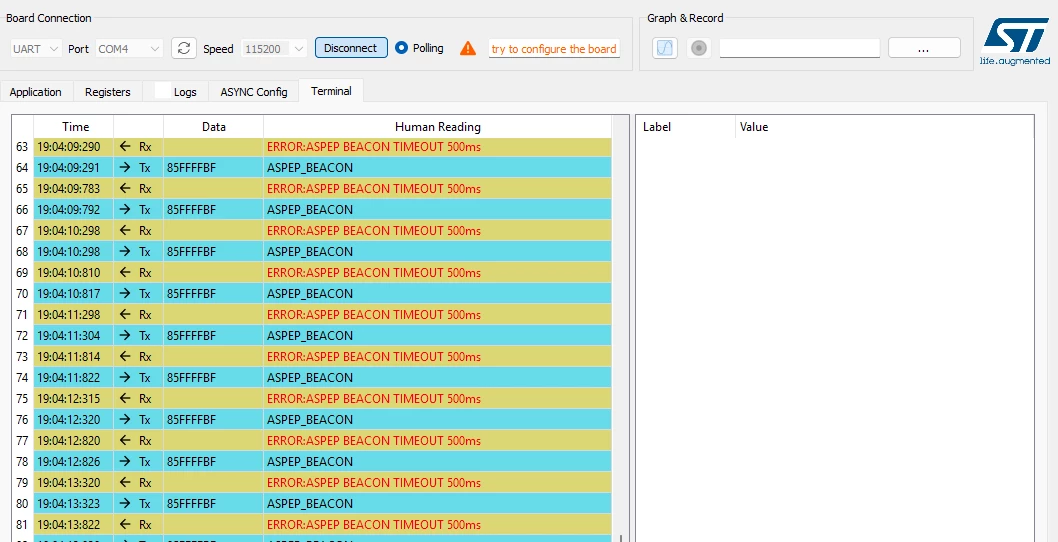This screenshot has width=1058, height=542.
Task: Click timestamp 19:04:10:810
Action: (68, 273)
